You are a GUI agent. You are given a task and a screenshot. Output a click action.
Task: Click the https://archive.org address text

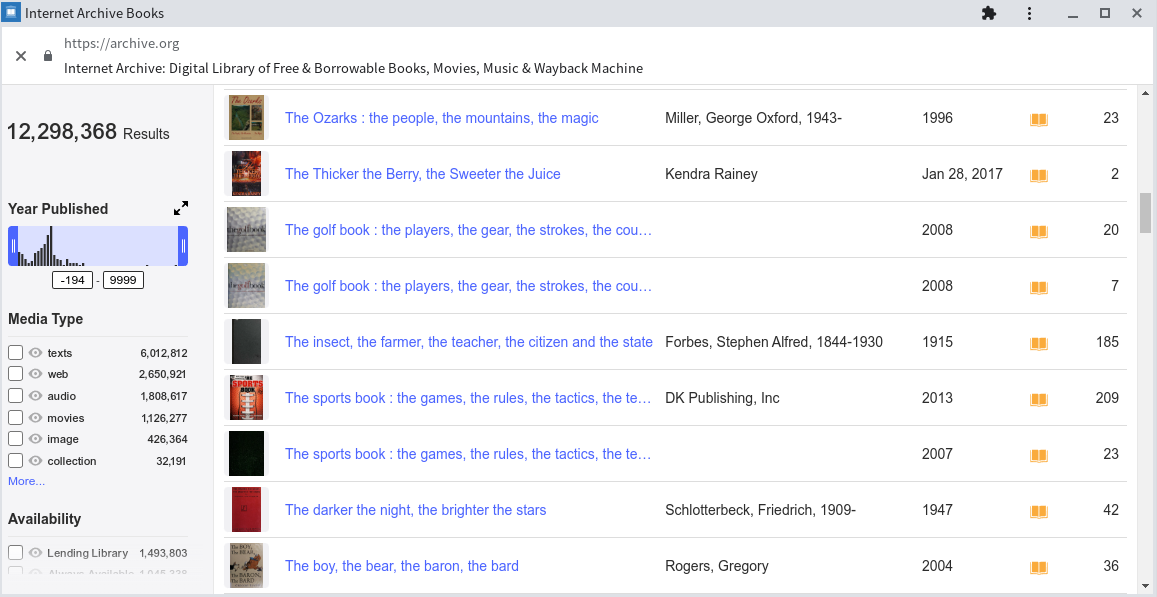(x=122, y=44)
